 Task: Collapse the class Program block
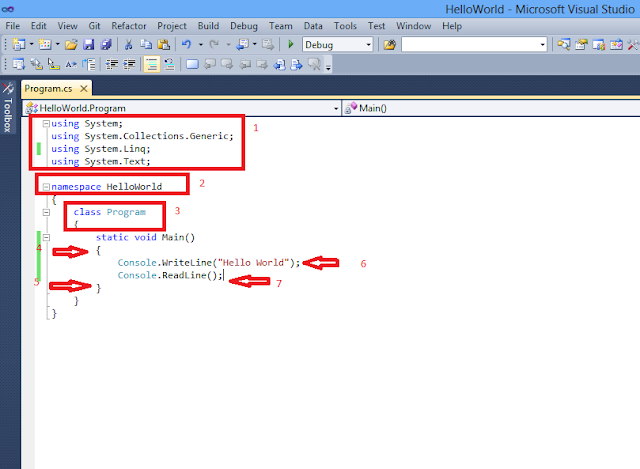click(x=46, y=212)
